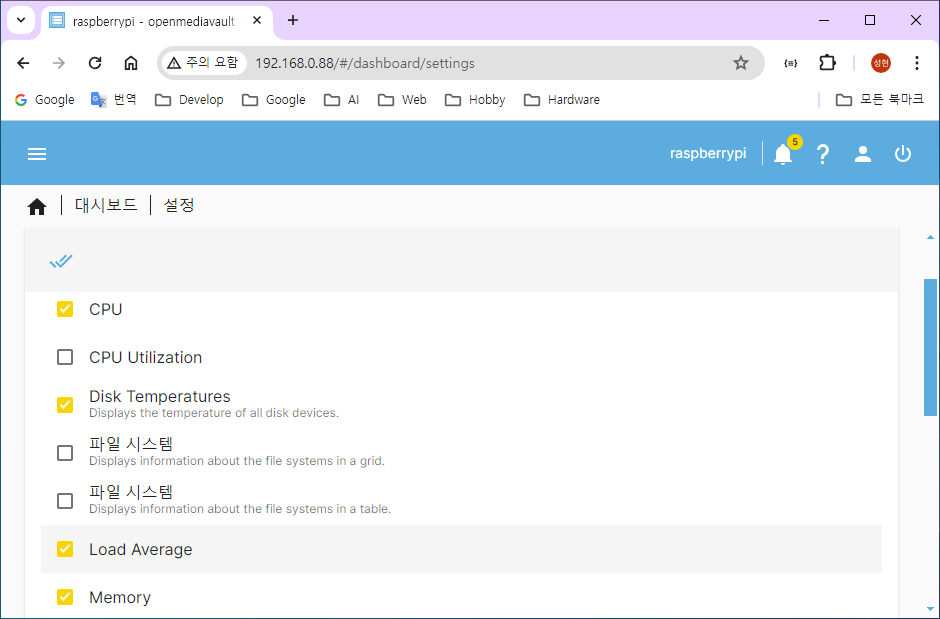Reload the page
The width and height of the screenshot is (940, 619).
95,63
